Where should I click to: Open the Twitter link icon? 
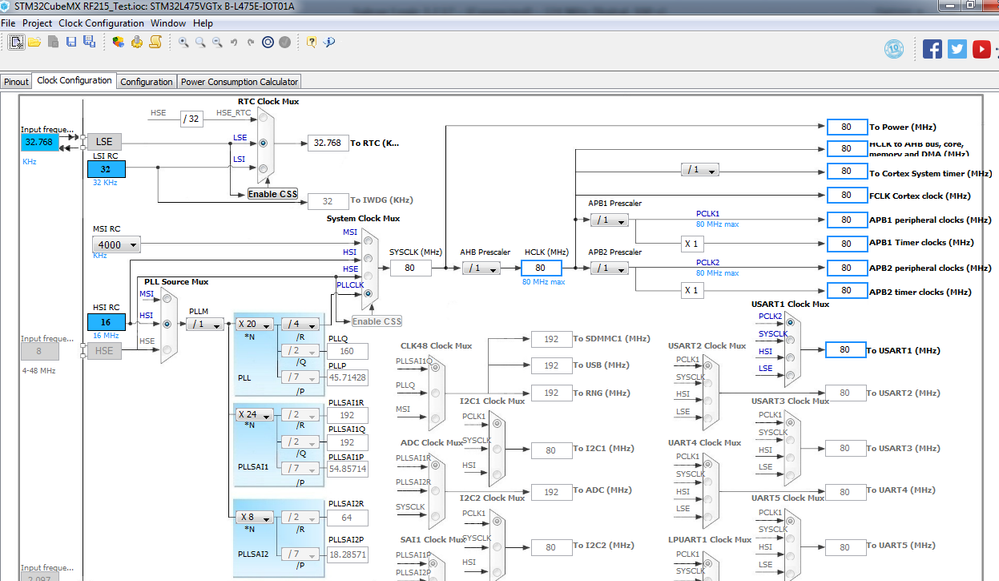point(957,49)
